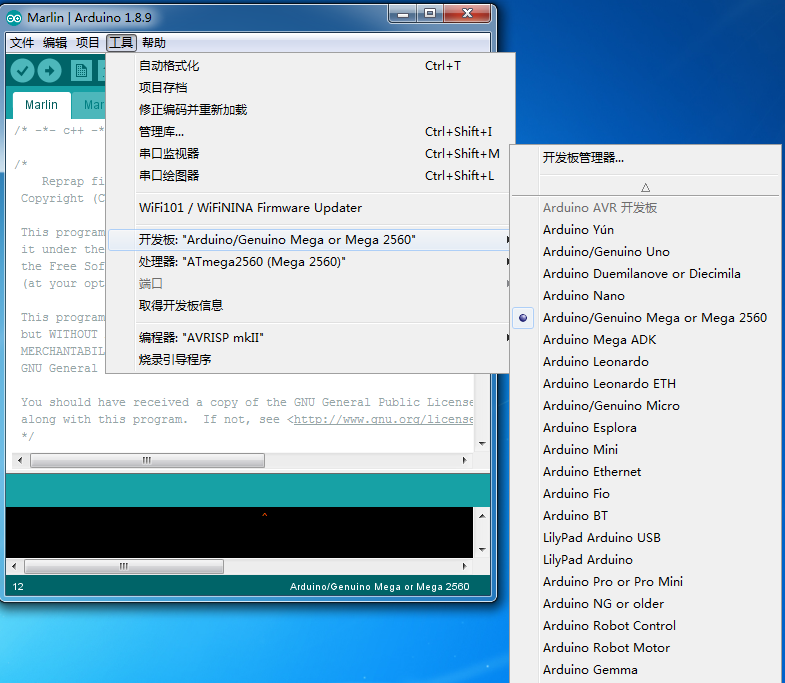Click the console scrollbar right arrow
The width and height of the screenshot is (785, 683).
pos(465,566)
